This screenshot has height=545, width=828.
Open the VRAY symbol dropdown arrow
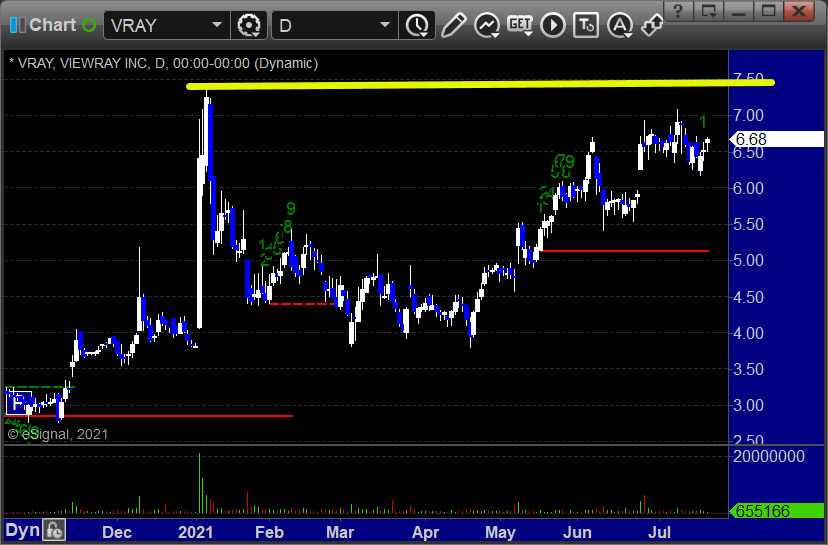217,25
